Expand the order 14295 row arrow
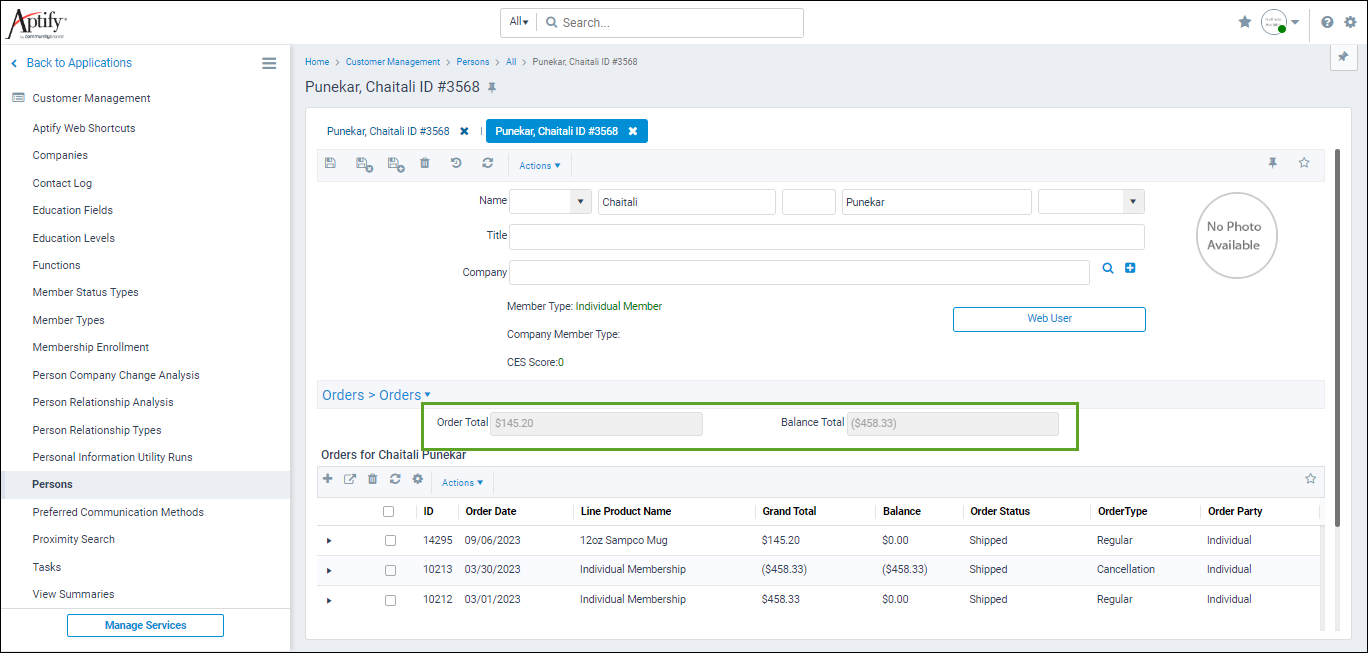This screenshot has width=1368, height=653. coord(329,541)
